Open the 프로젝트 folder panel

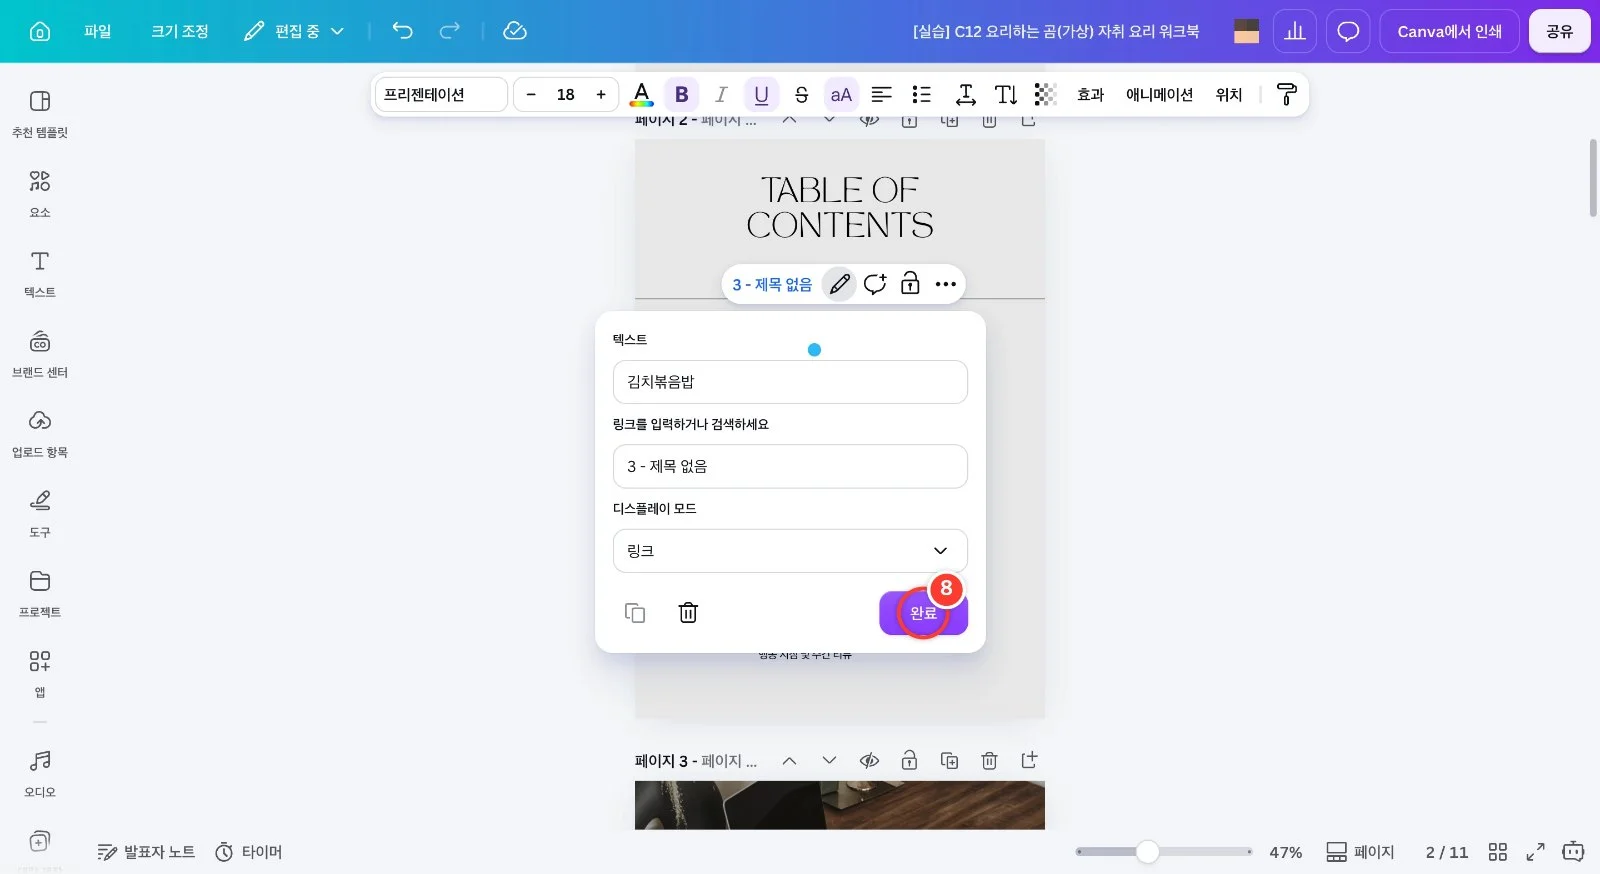(x=40, y=593)
